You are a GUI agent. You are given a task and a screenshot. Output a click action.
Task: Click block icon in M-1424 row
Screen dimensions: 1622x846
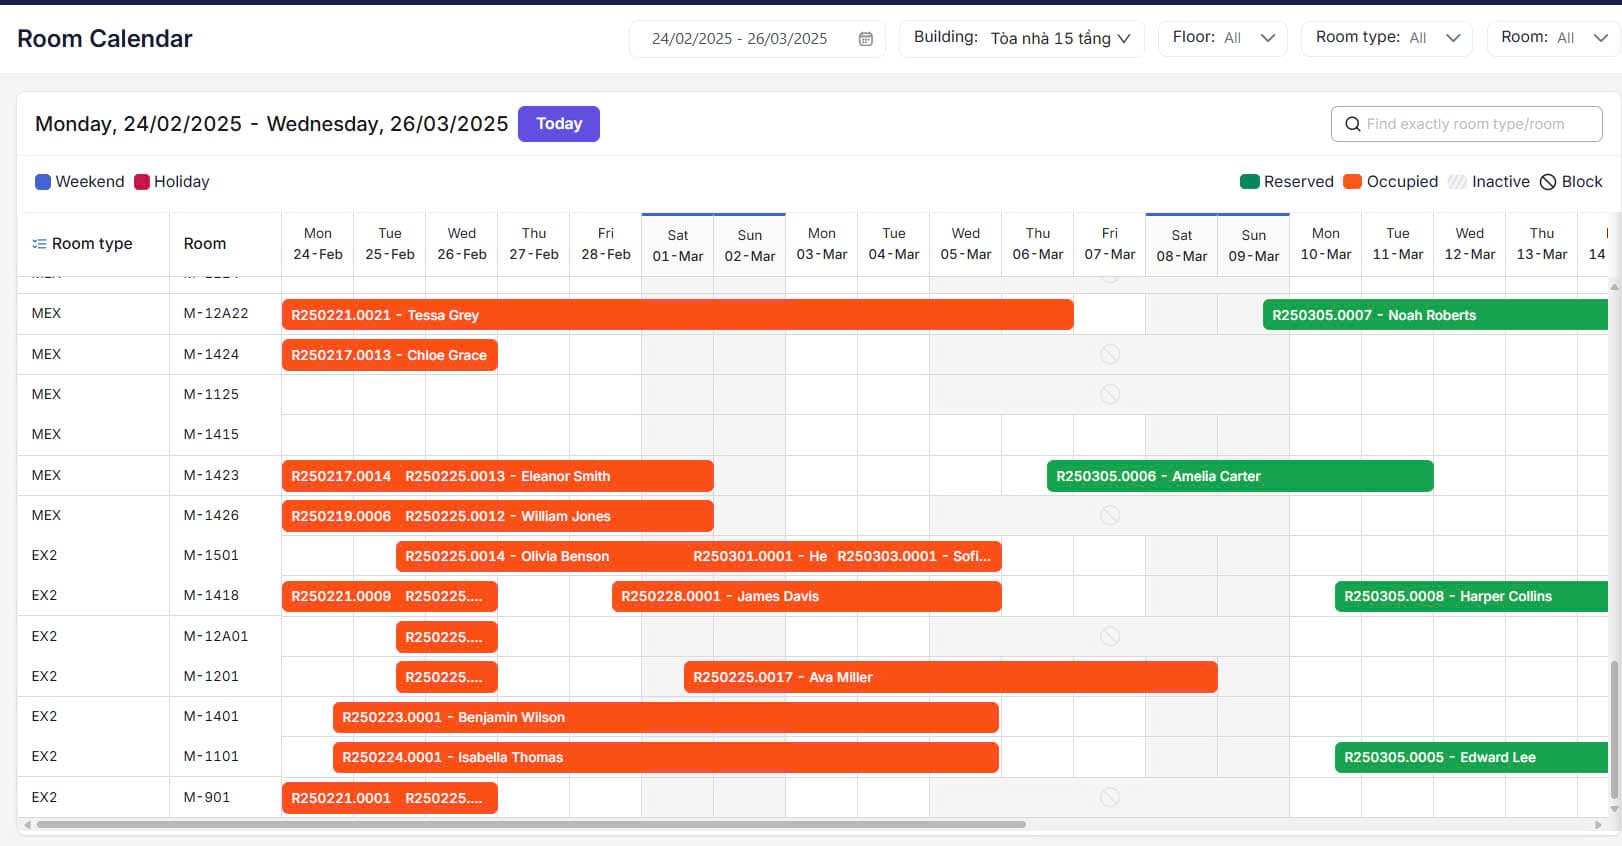point(1110,354)
